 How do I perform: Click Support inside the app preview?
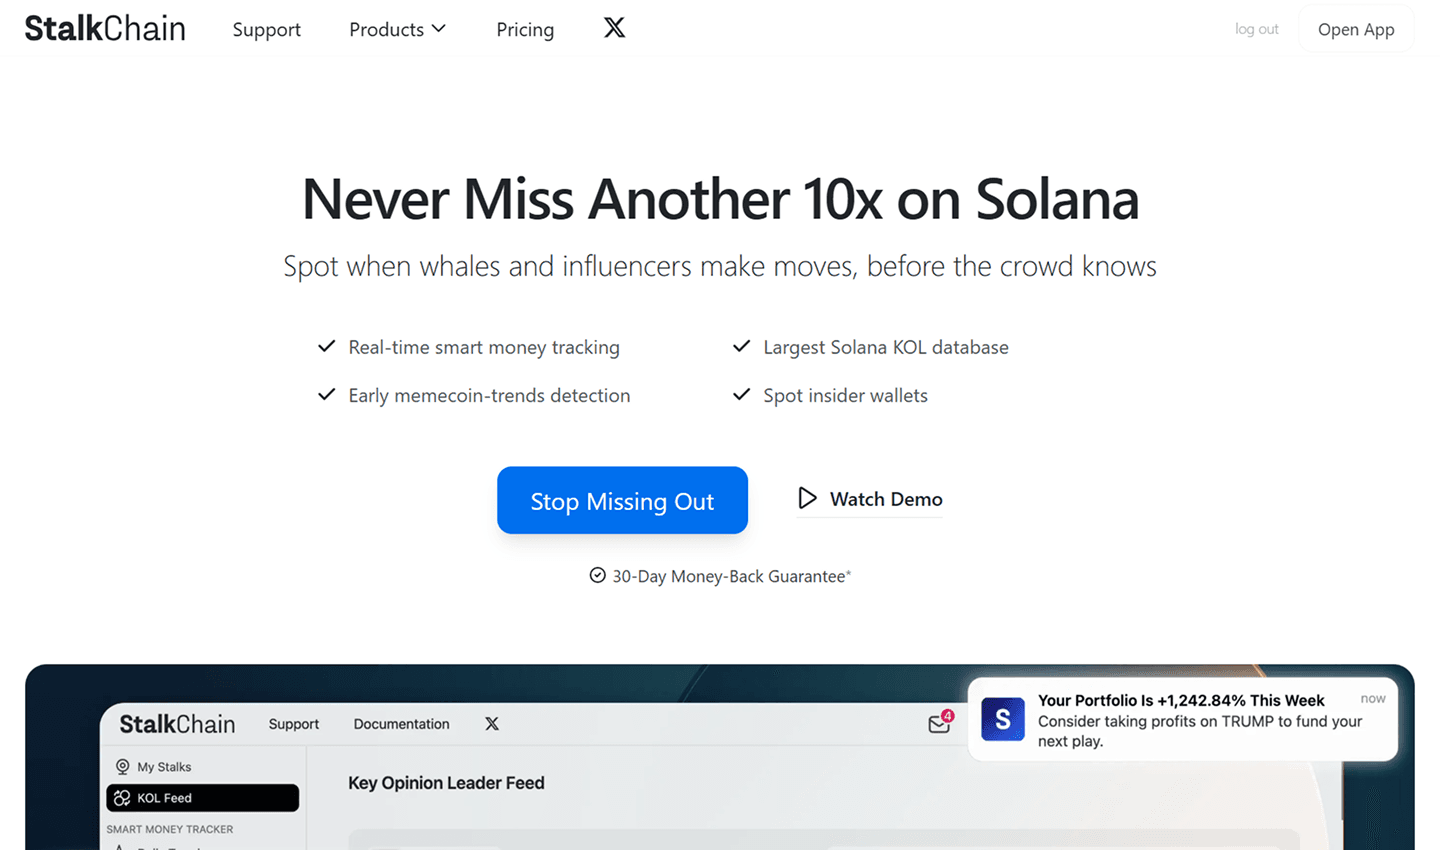pyautogui.click(x=293, y=724)
